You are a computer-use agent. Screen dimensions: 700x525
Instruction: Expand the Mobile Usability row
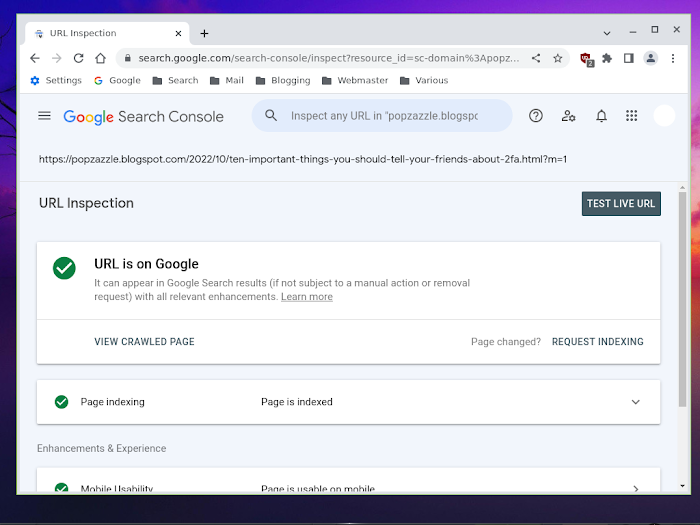tap(635, 489)
